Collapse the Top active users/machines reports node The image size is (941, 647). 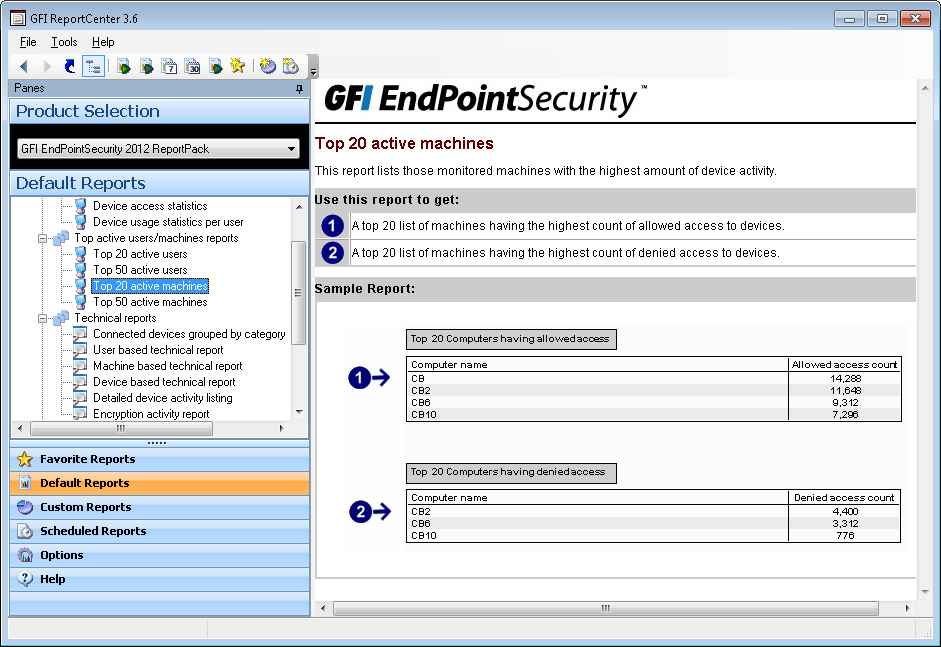(x=43, y=238)
